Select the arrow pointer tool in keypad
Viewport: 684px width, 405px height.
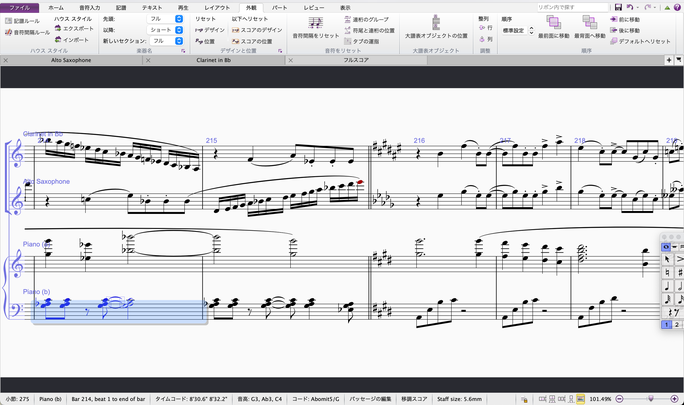click(667, 260)
